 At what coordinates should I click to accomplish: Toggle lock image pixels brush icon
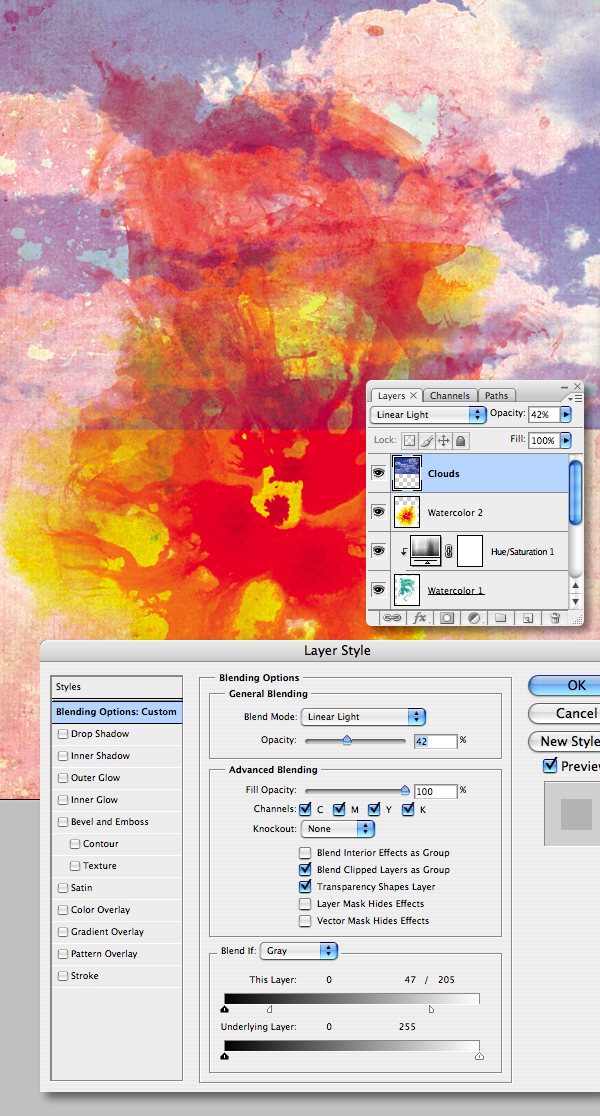(x=427, y=441)
